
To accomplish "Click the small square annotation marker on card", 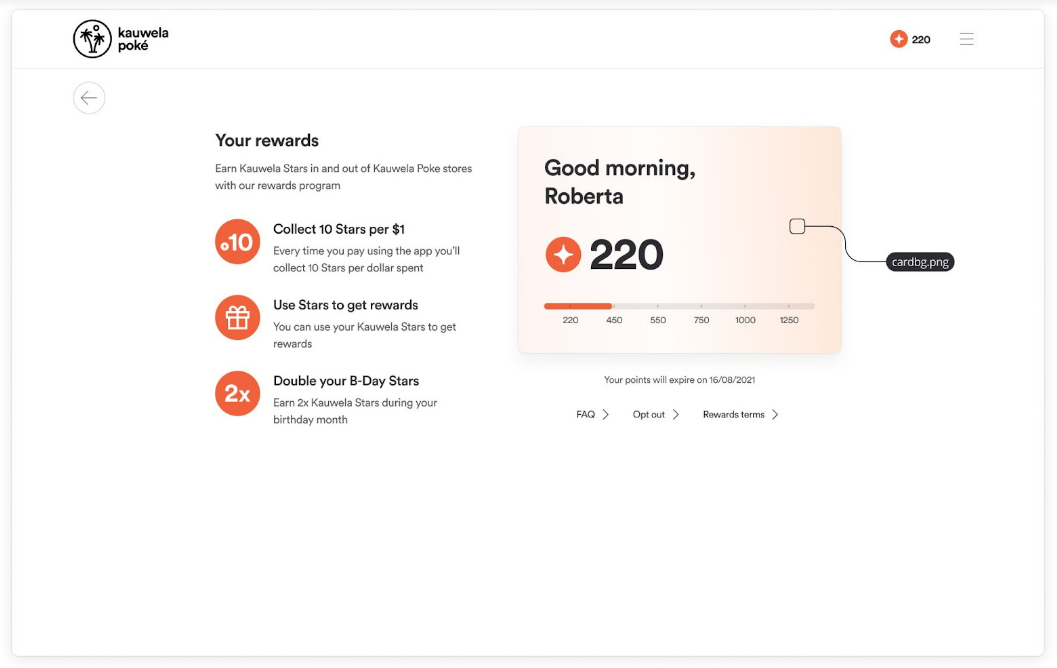I will [x=797, y=226].
